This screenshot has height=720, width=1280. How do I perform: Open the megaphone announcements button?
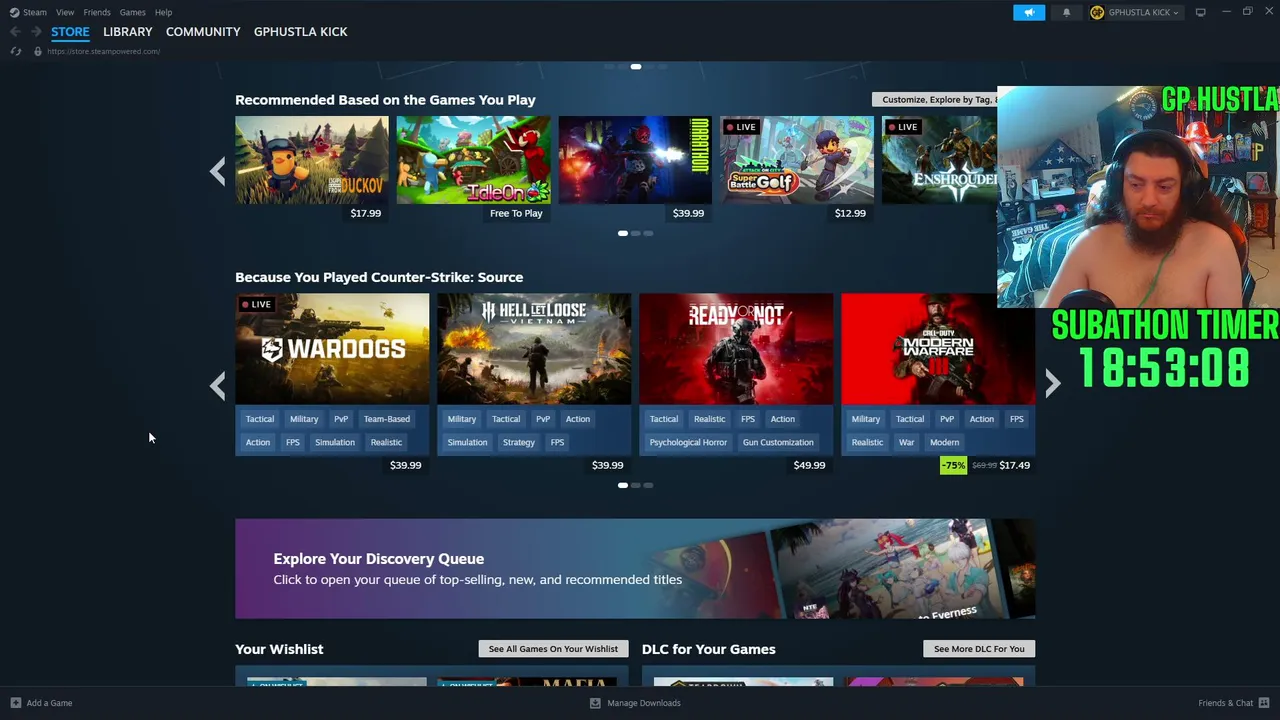pos(1029,12)
